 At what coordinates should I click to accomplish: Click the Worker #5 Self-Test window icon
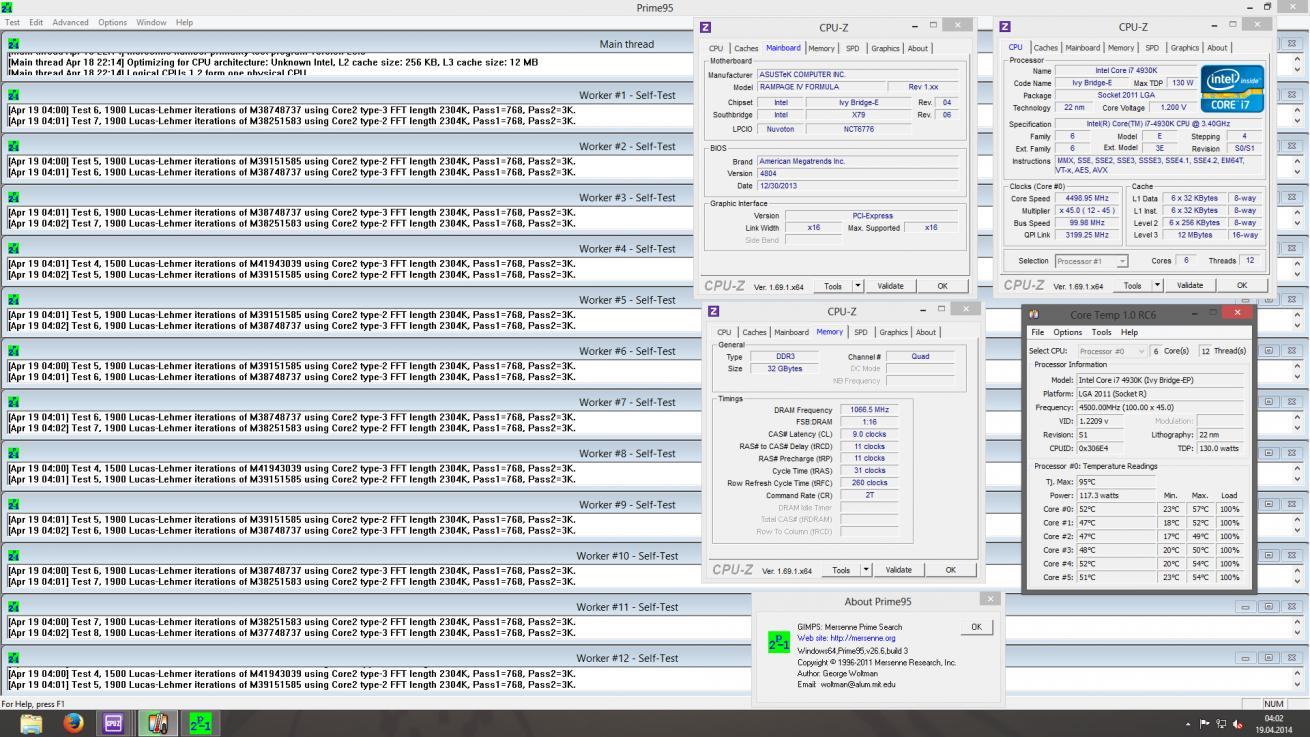click(x=13, y=299)
